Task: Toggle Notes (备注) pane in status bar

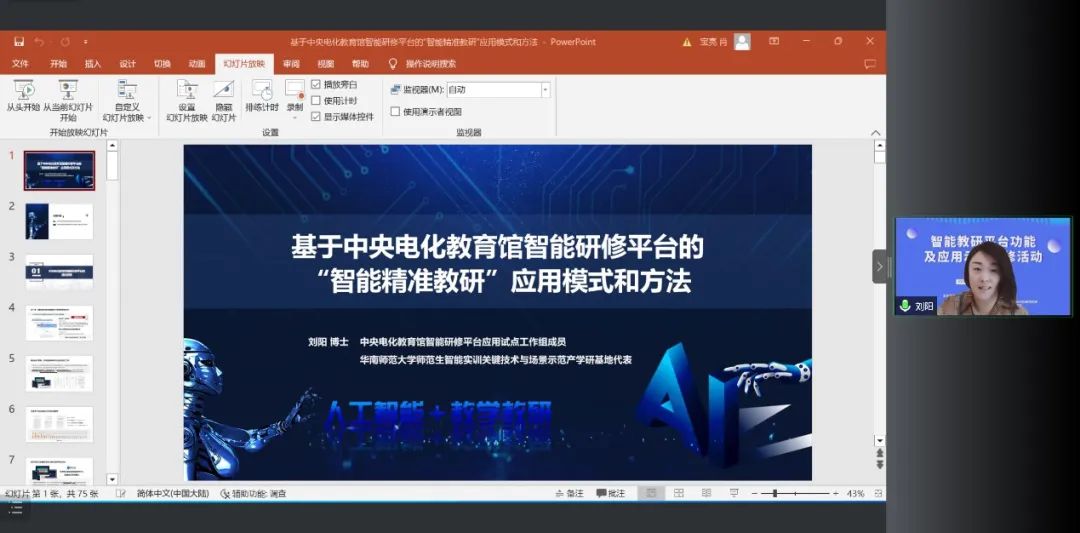Action: [x=569, y=493]
